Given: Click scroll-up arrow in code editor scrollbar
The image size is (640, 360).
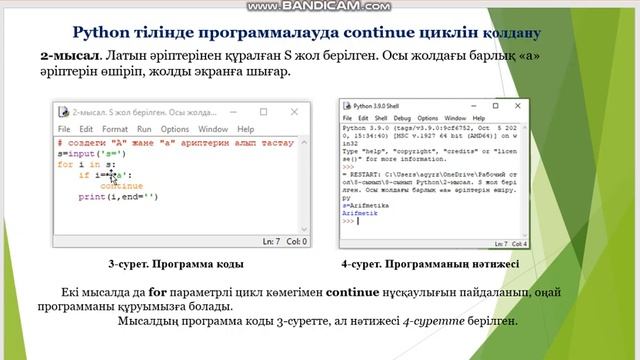Looking at the screenshot, I should click(304, 142).
